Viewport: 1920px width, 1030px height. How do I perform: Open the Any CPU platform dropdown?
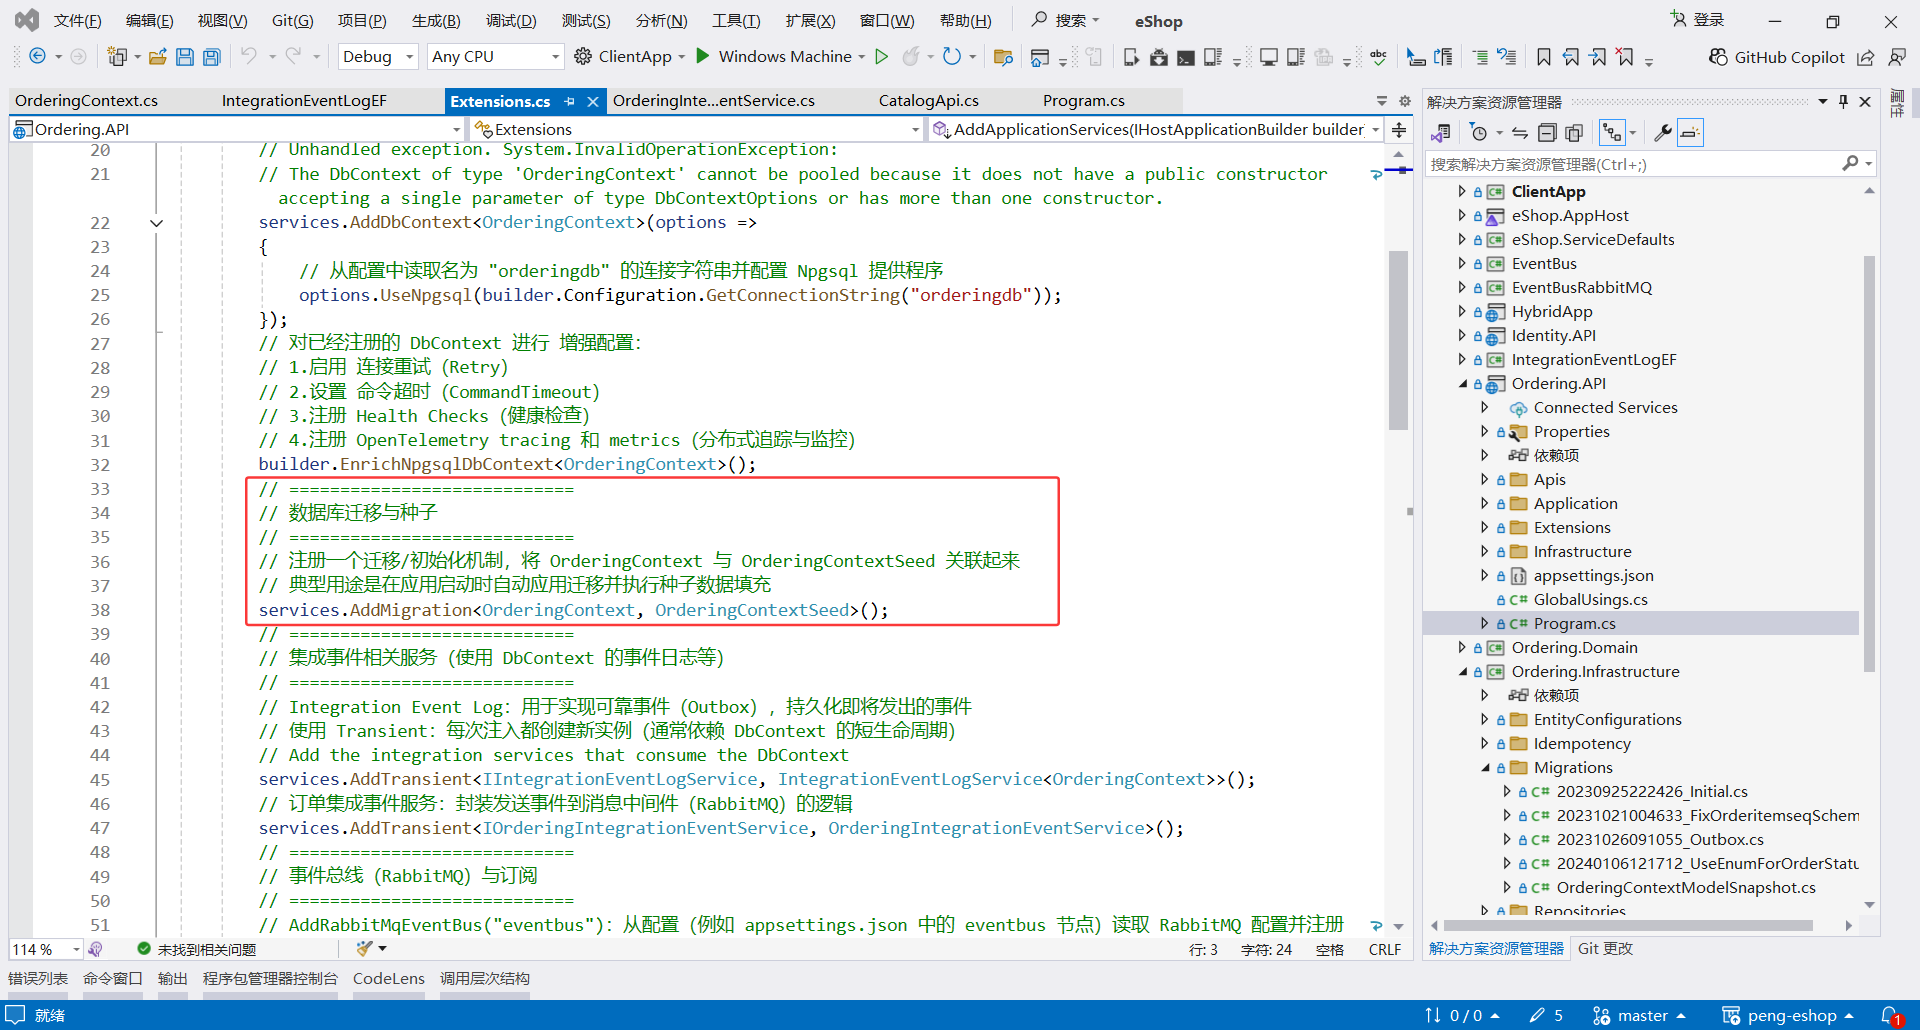(495, 57)
